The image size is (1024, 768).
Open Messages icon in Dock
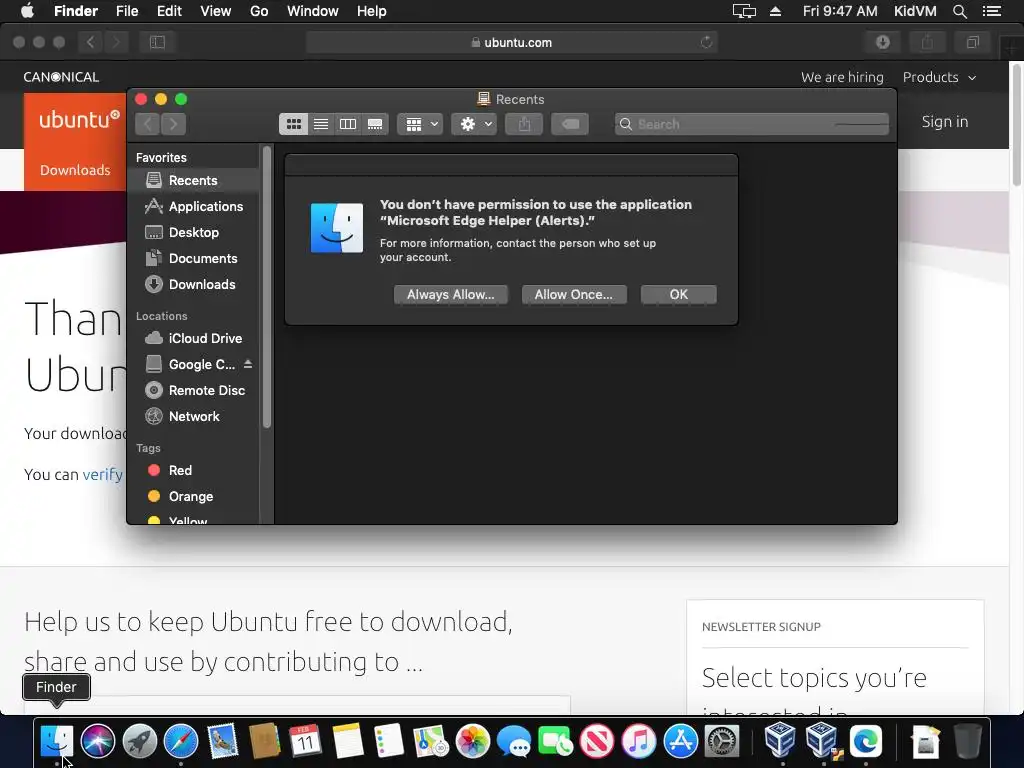pos(514,741)
